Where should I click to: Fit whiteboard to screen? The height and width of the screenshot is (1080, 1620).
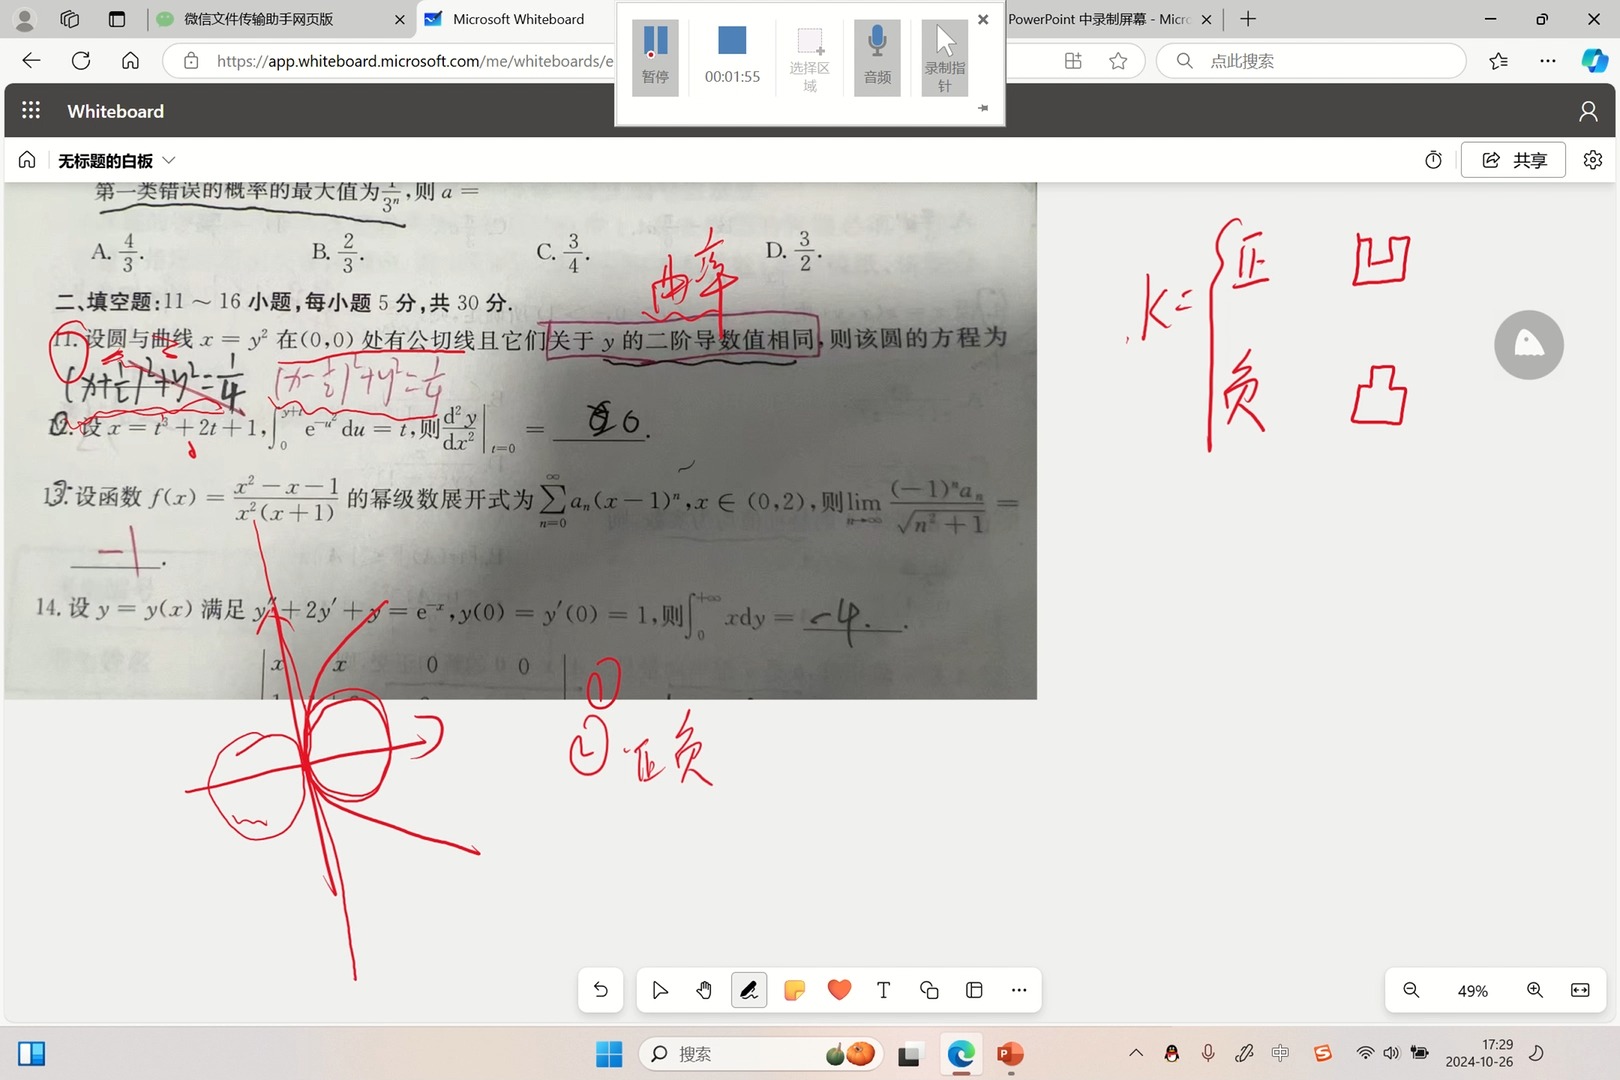(x=1580, y=990)
